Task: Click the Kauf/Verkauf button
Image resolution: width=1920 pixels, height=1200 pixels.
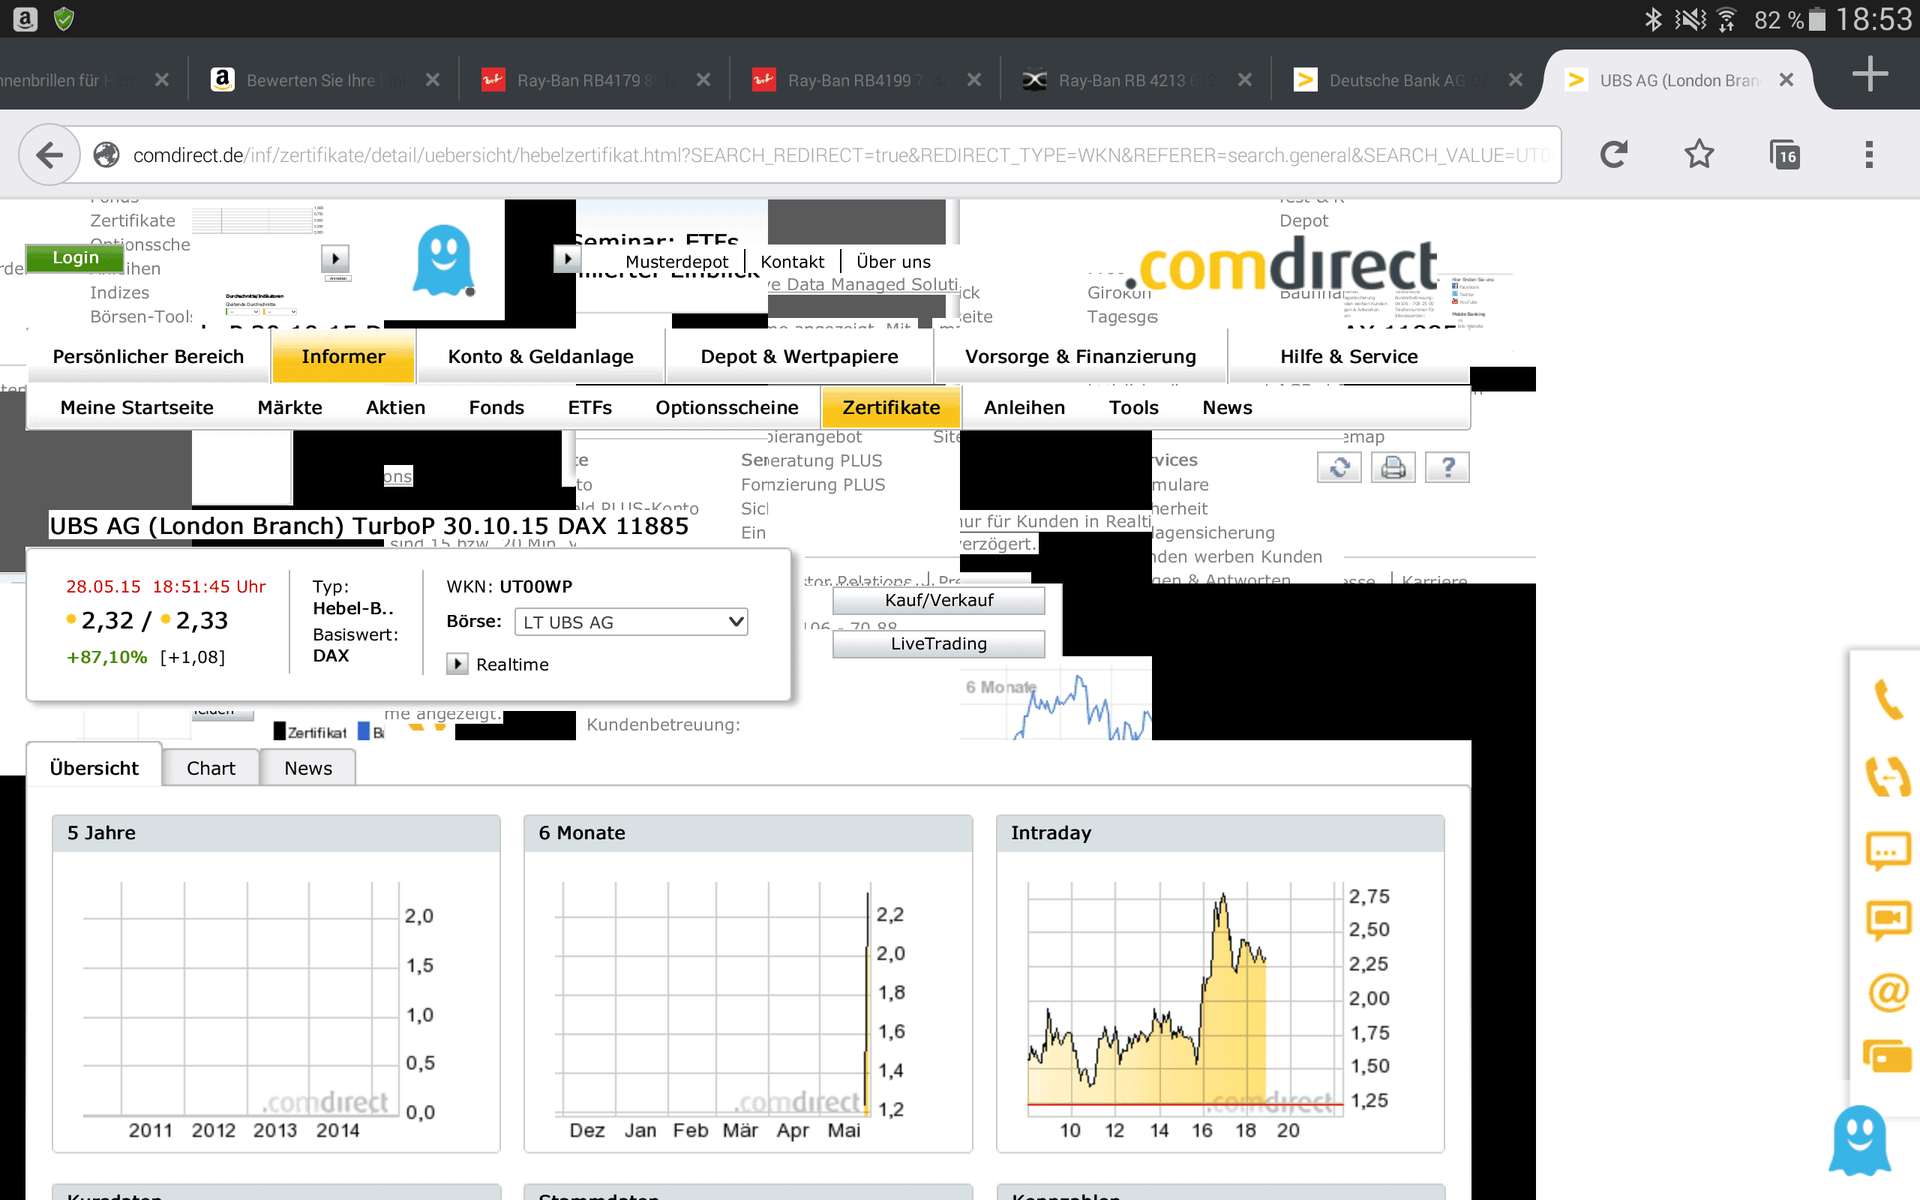Action: (x=939, y=600)
